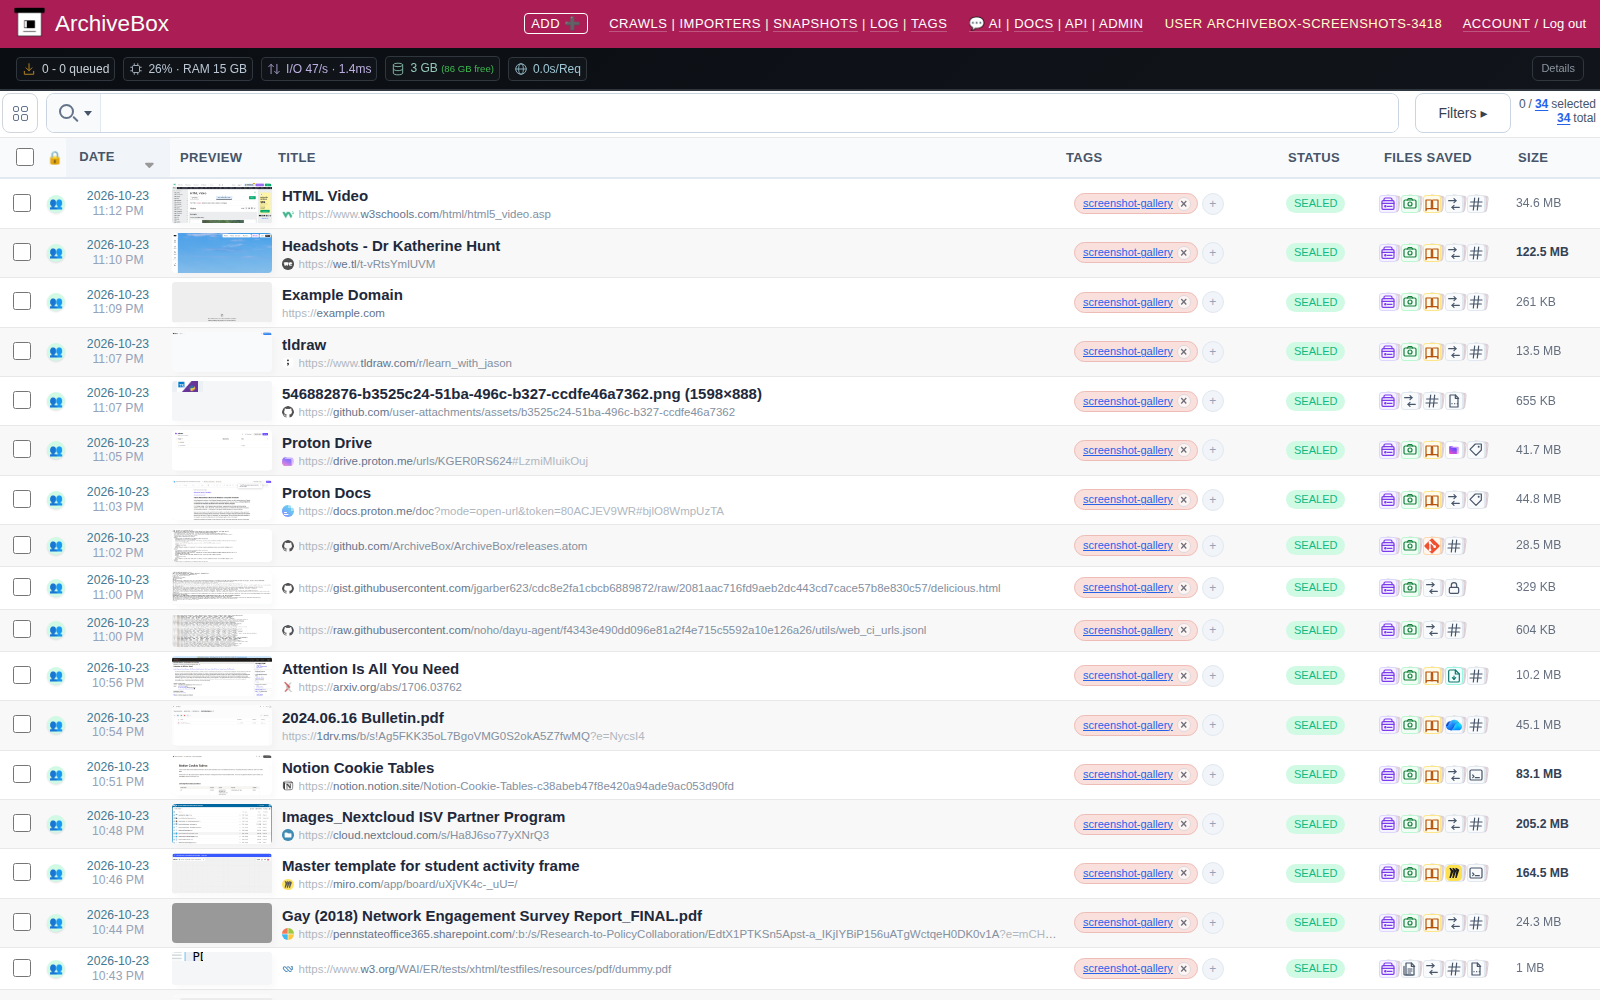Open document file icon in 546882876 png row

click(x=1454, y=401)
